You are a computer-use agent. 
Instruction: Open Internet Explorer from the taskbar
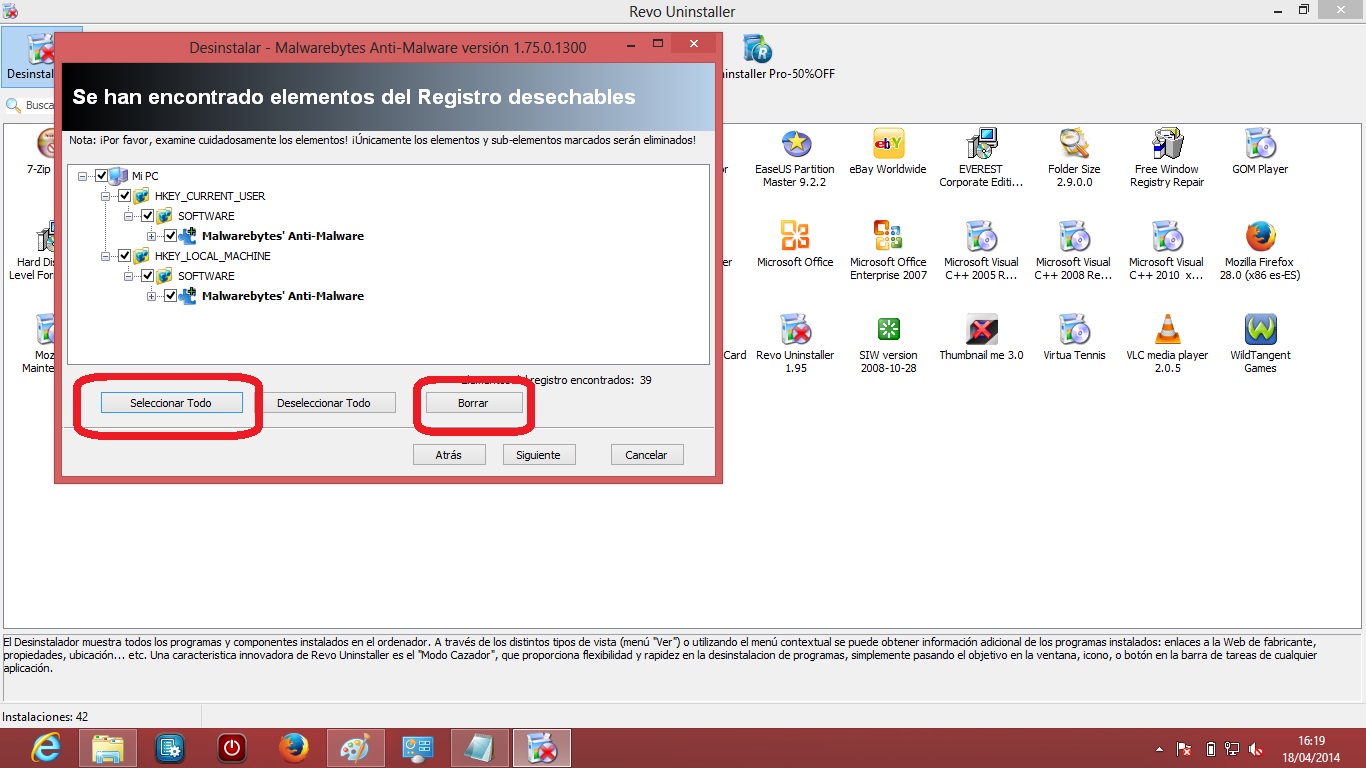tap(46, 747)
